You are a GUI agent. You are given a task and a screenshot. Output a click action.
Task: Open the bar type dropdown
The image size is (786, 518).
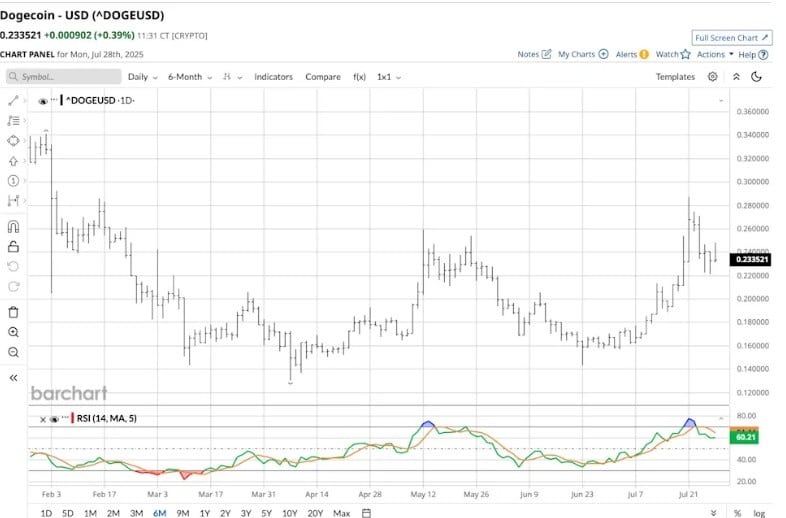point(232,77)
